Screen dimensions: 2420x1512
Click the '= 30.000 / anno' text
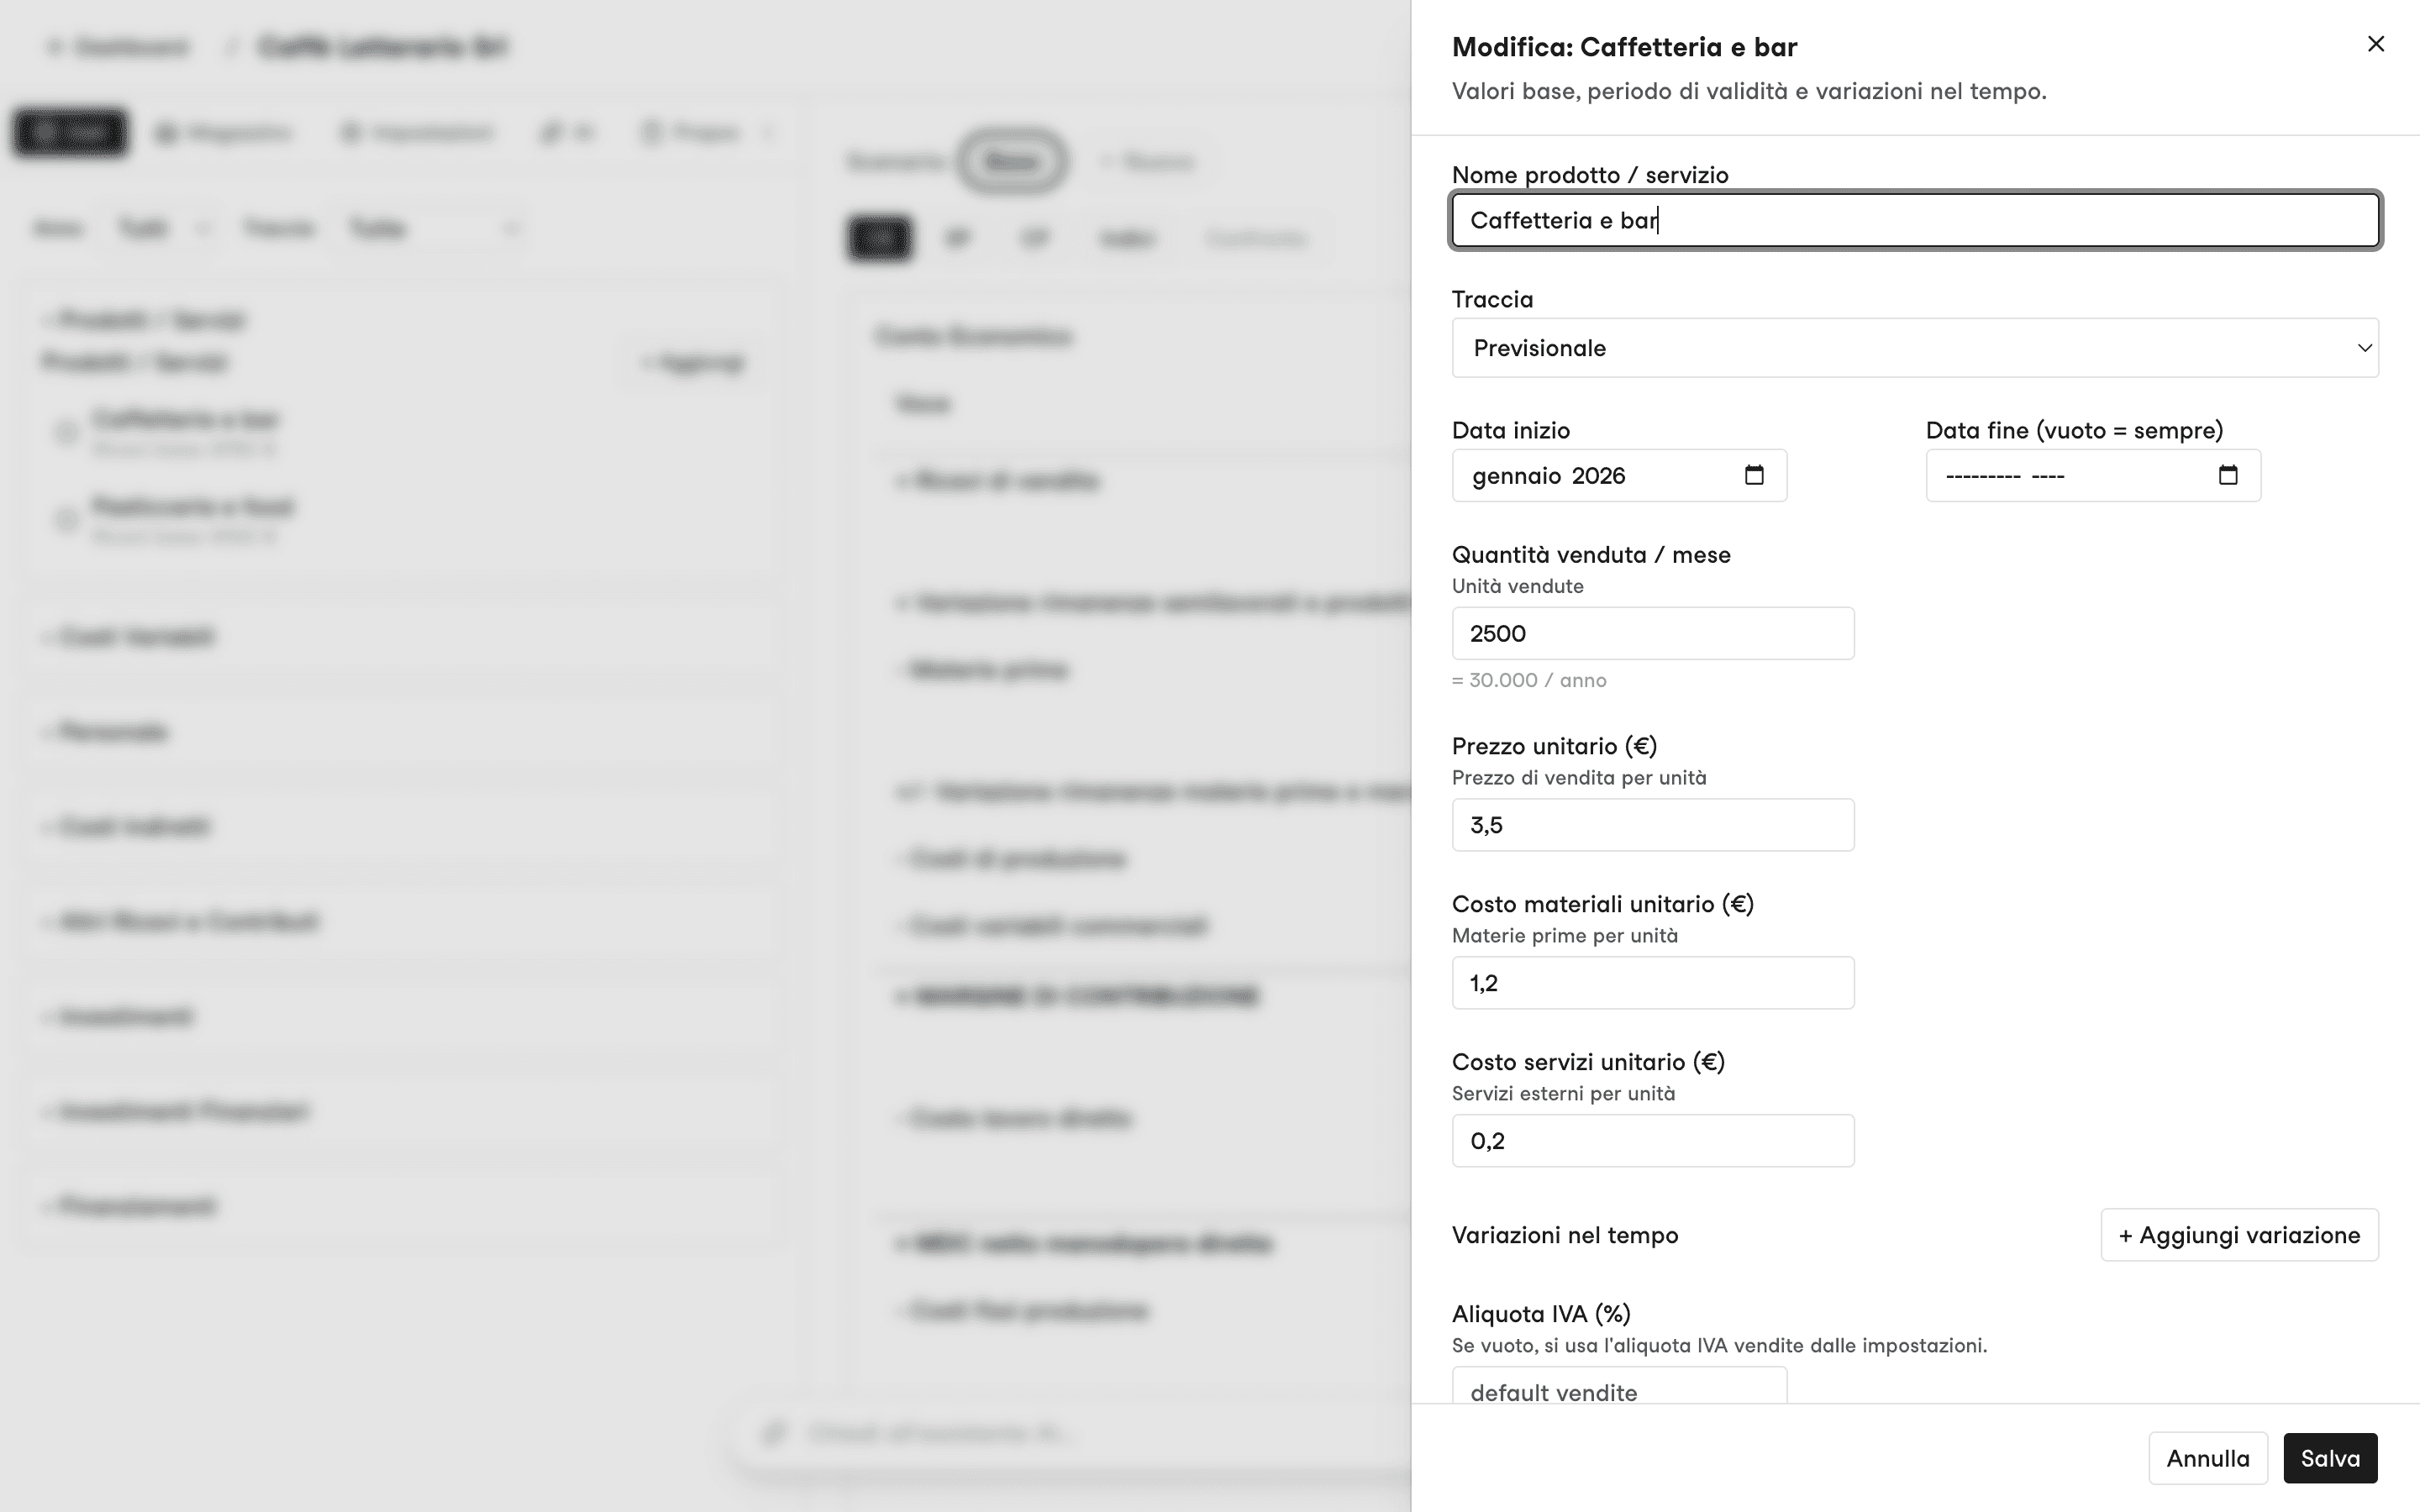(x=1529, y=680)
